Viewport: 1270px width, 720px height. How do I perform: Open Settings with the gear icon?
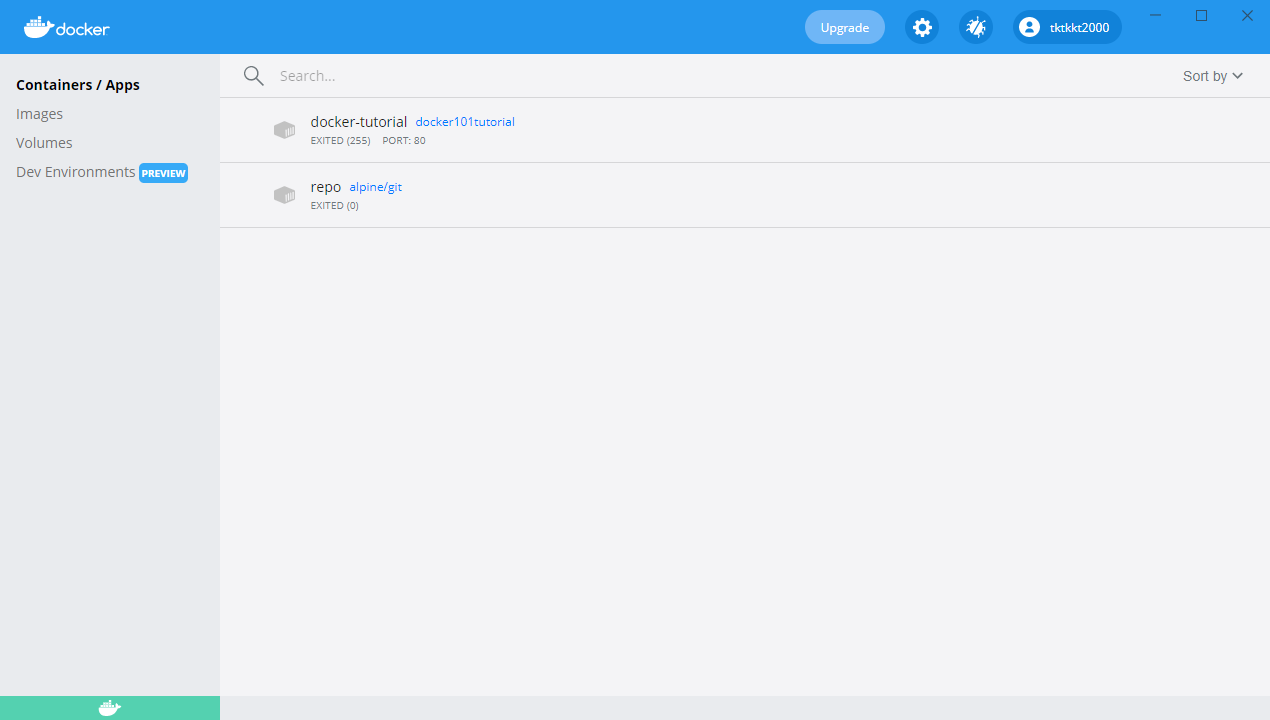[922, 27]
